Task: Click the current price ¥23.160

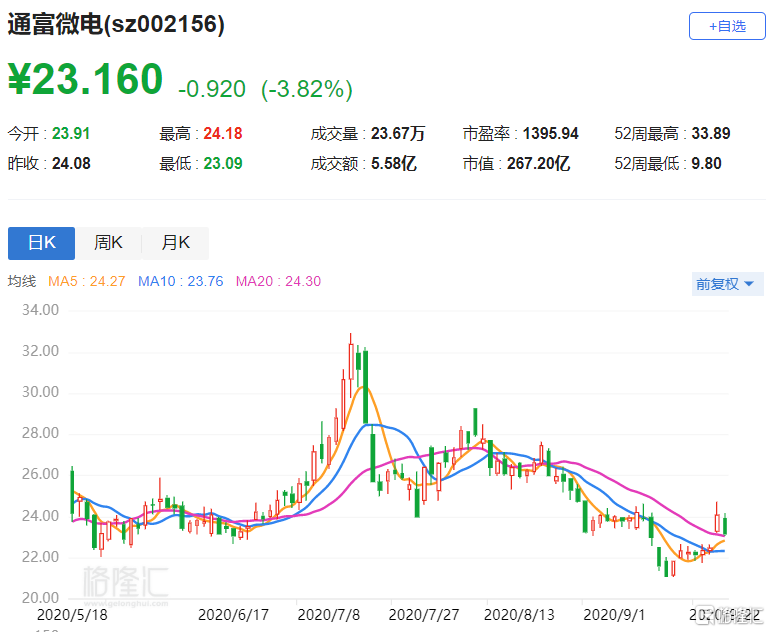Action: tap(86, 80)
